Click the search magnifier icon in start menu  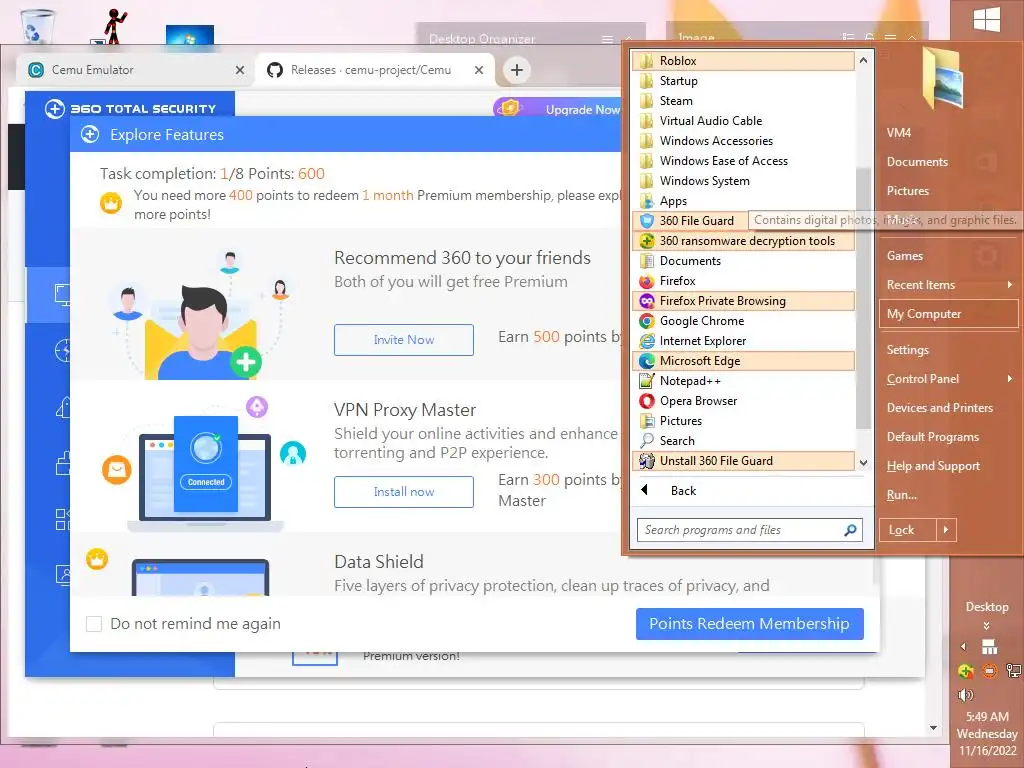[850, 530]
